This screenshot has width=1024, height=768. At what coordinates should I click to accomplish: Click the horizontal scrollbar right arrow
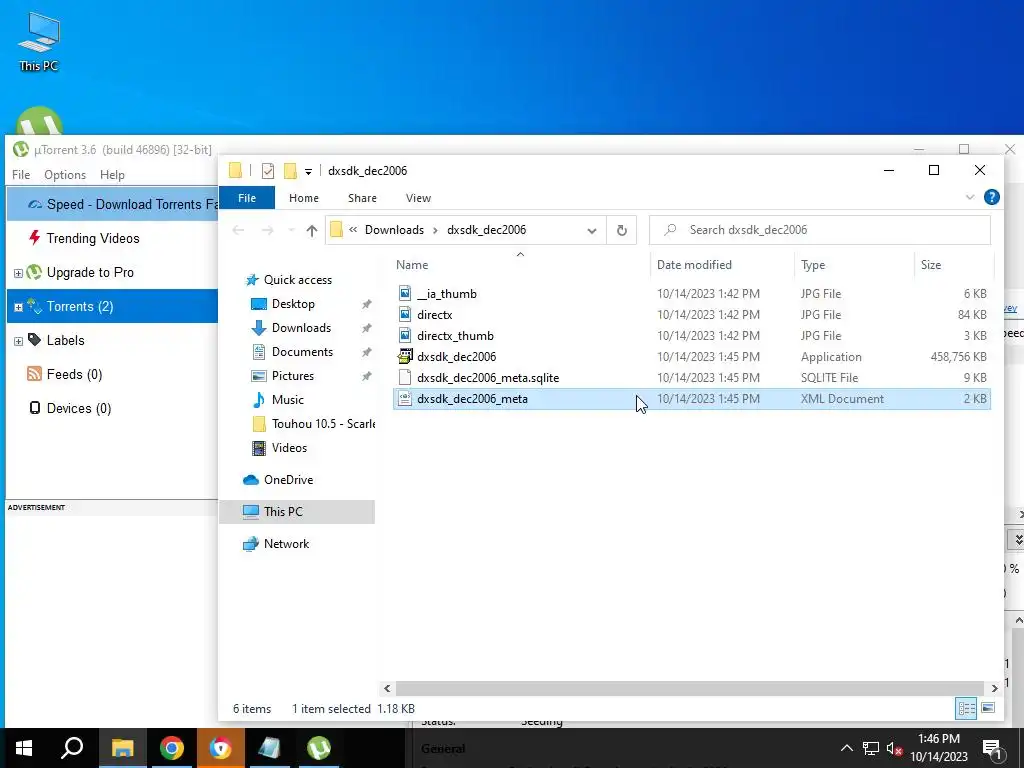pos(994,688)
